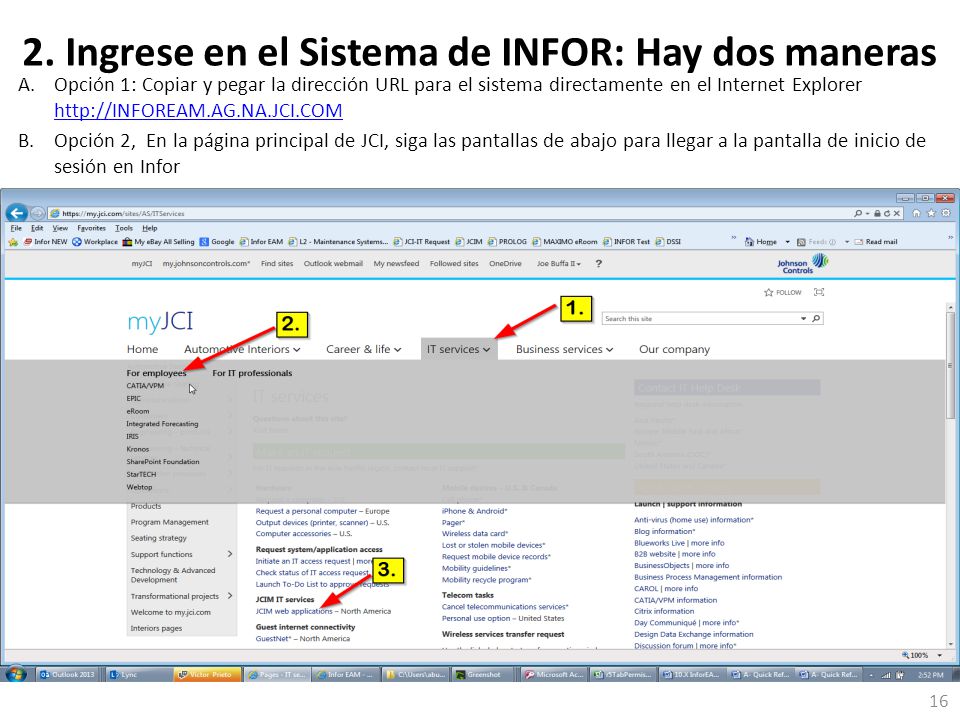This screenshot has height=720, width=960.
Task: Open the Tools menu
Action: [124, 228]
